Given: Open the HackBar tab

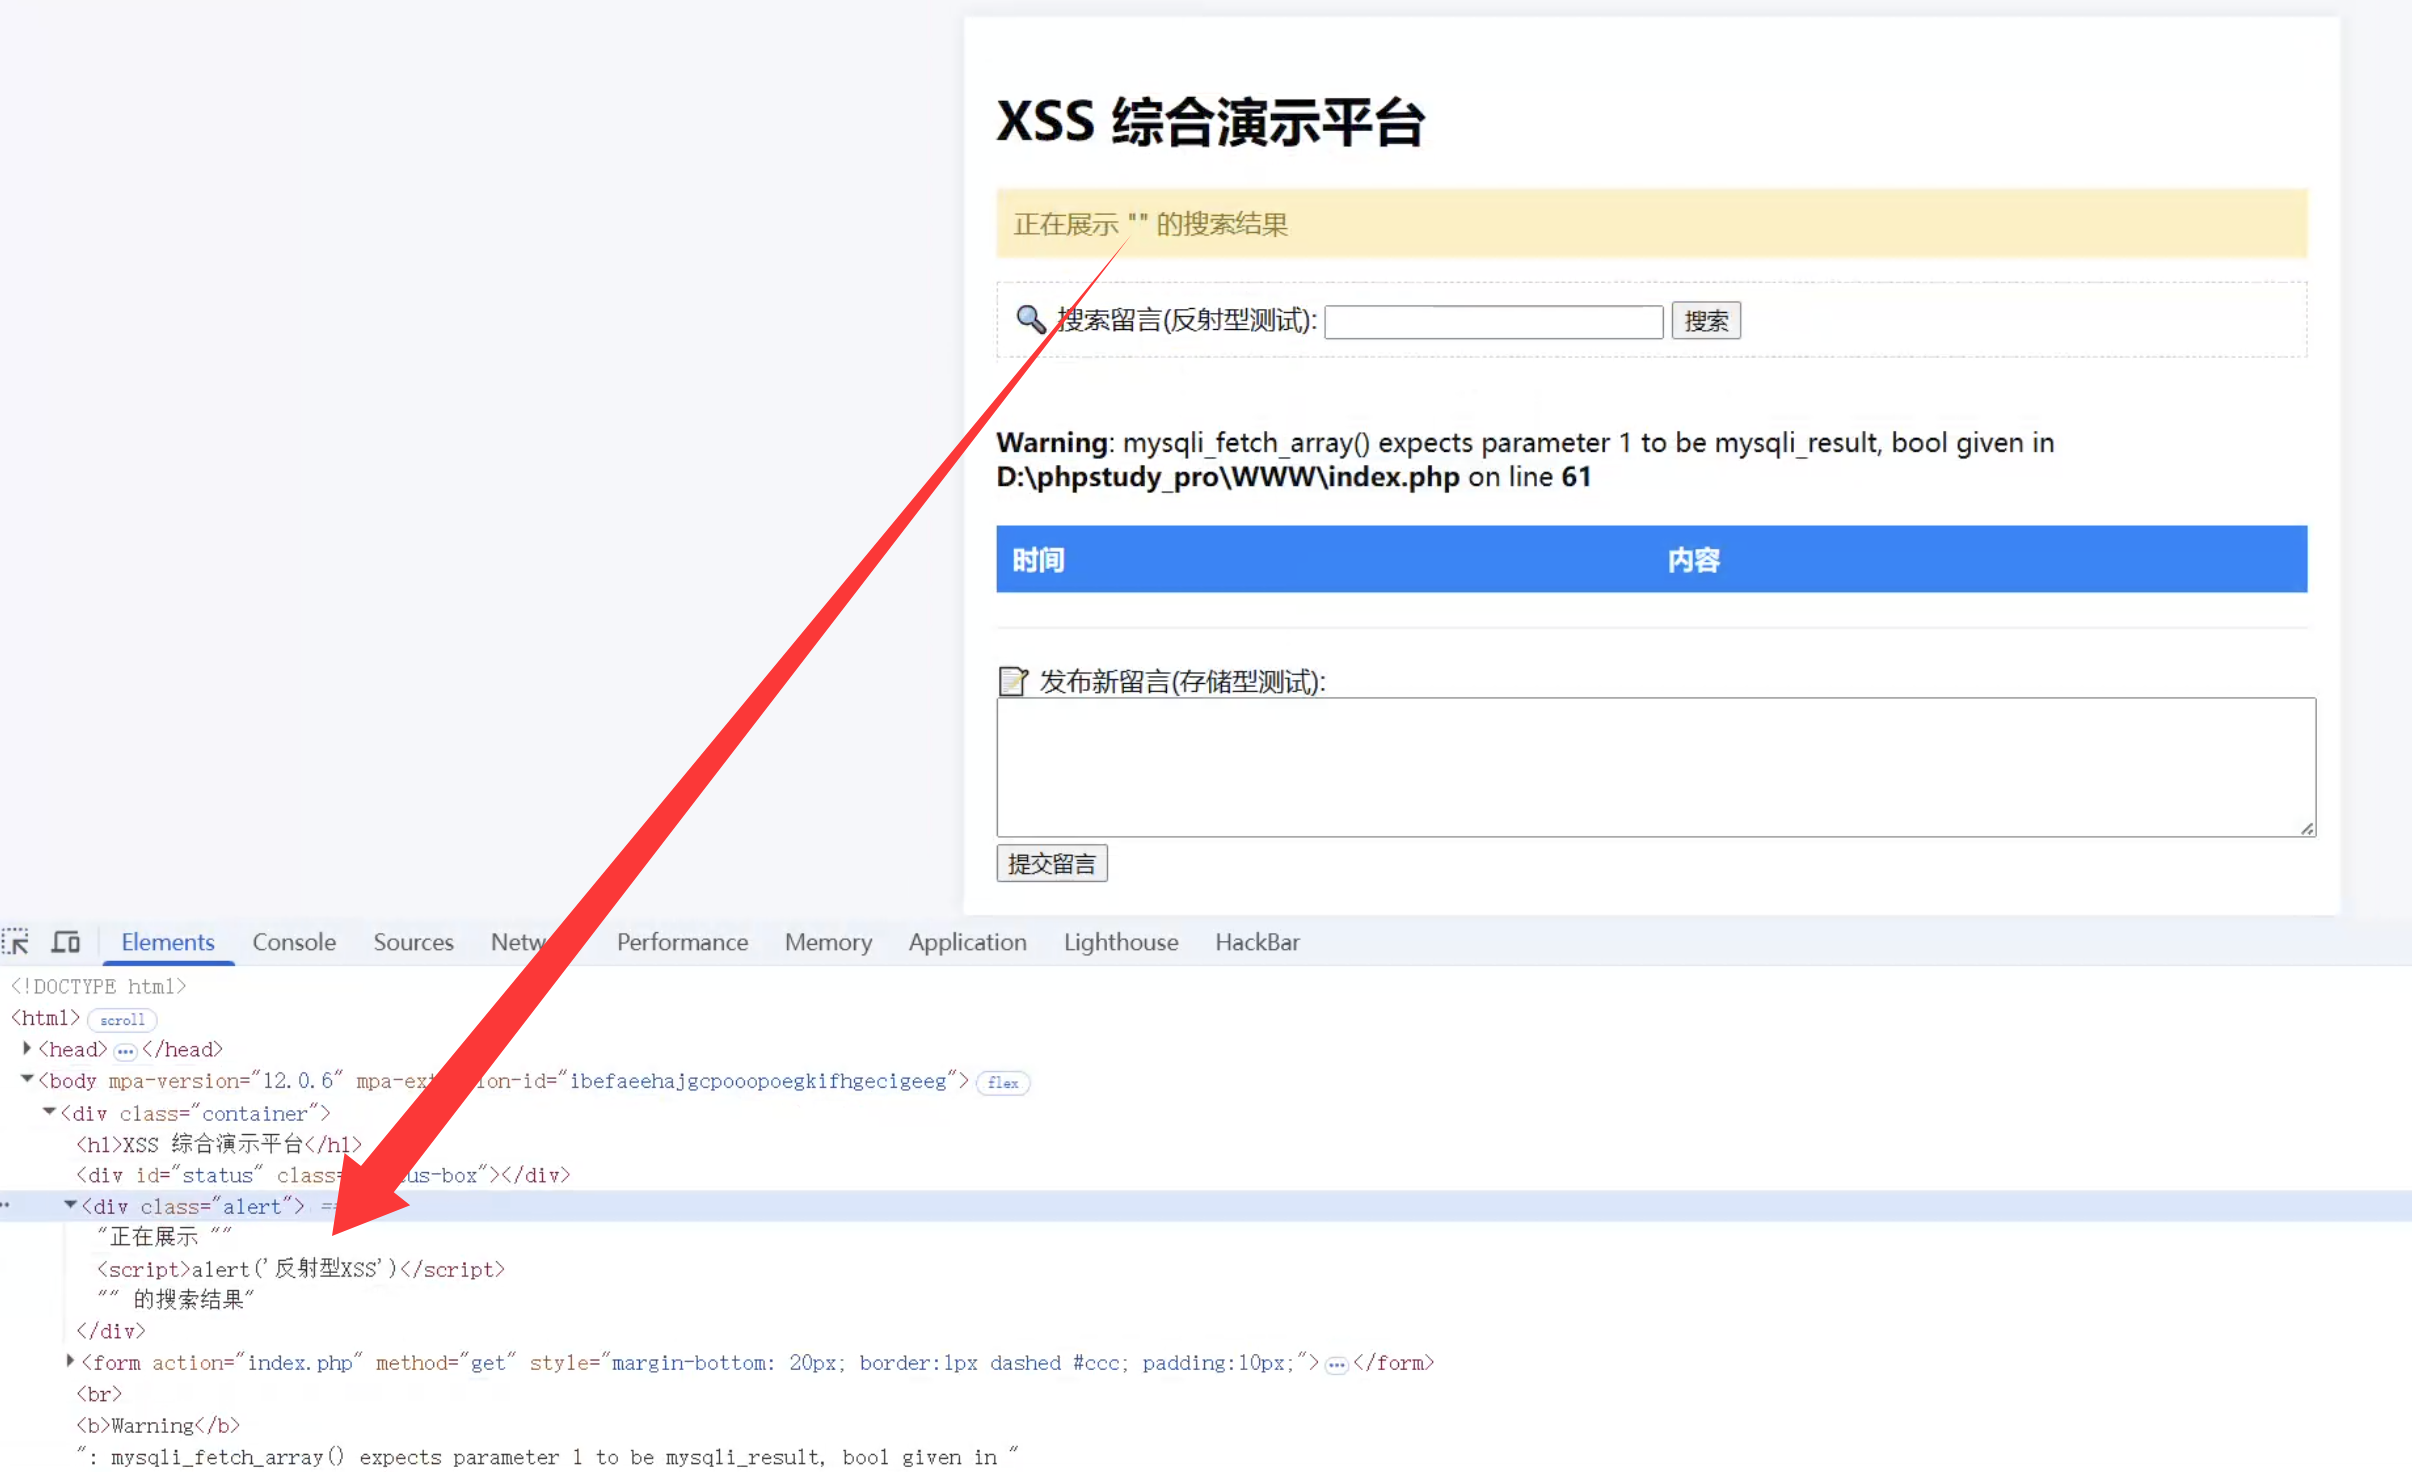Looking at the screenshot, I should pos(1257,942).
